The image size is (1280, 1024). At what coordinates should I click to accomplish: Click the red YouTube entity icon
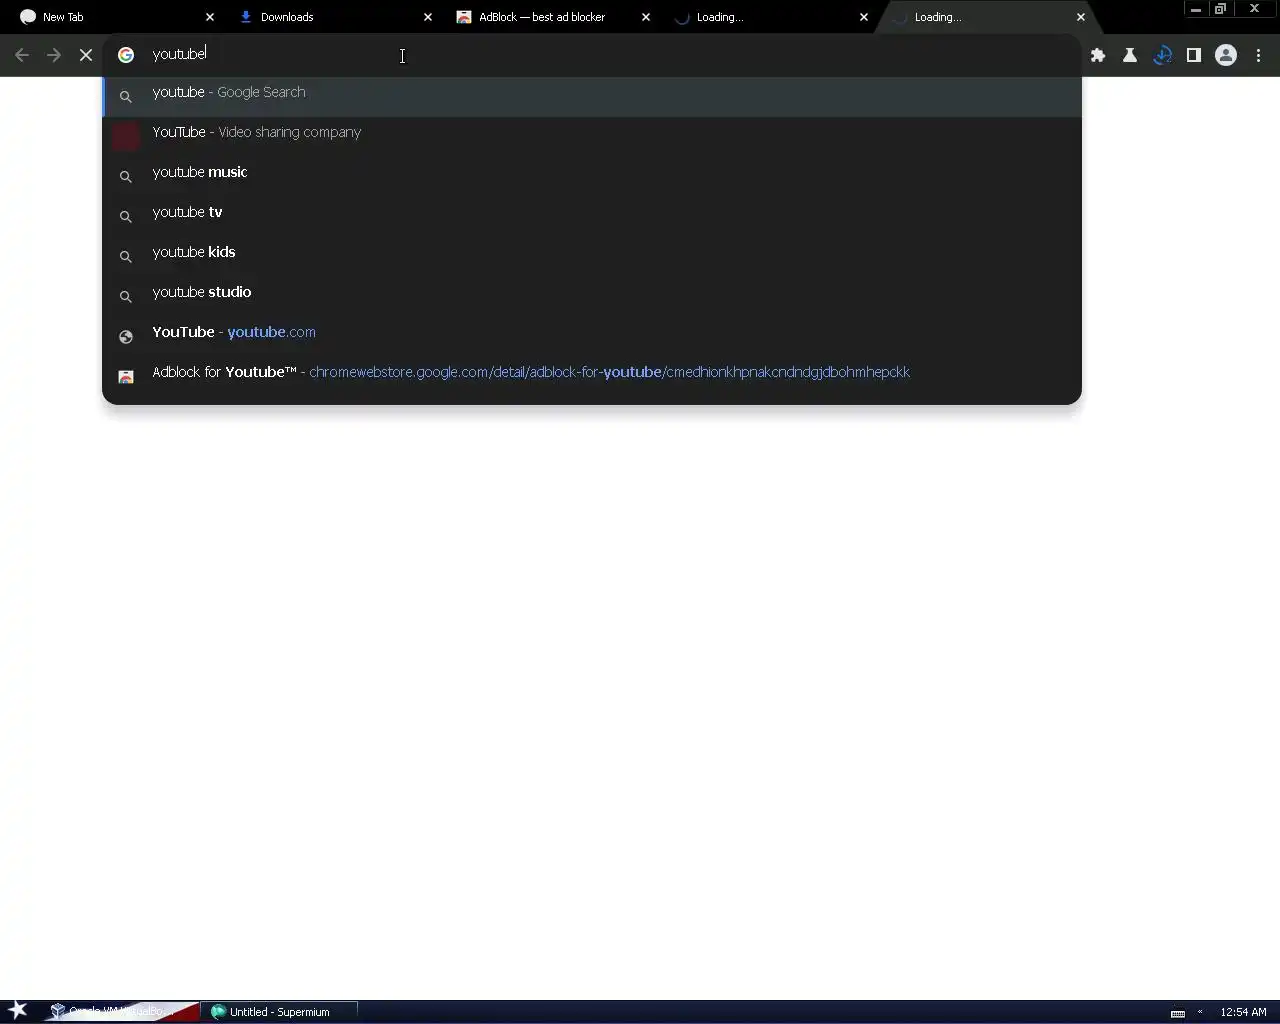(x=126, y=136)
